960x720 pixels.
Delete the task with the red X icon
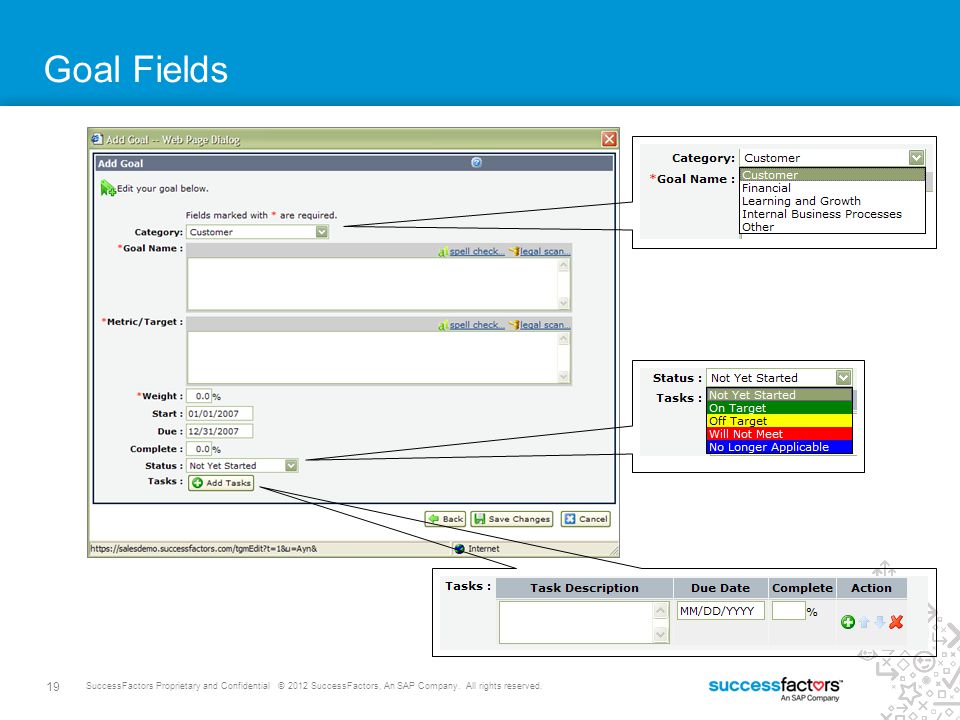point(896,622)
